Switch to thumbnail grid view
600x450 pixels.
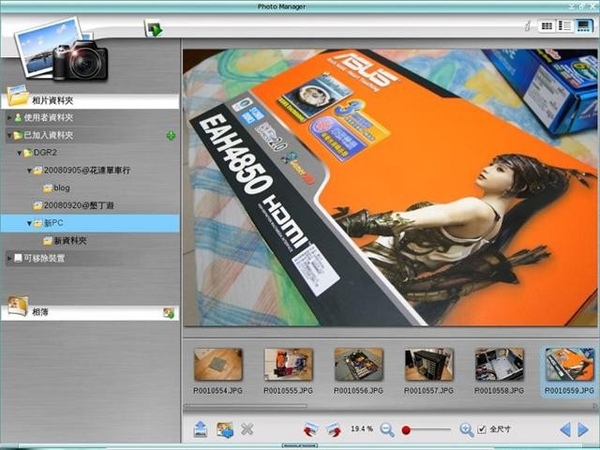pyautogui.click(x=547, y=26)
